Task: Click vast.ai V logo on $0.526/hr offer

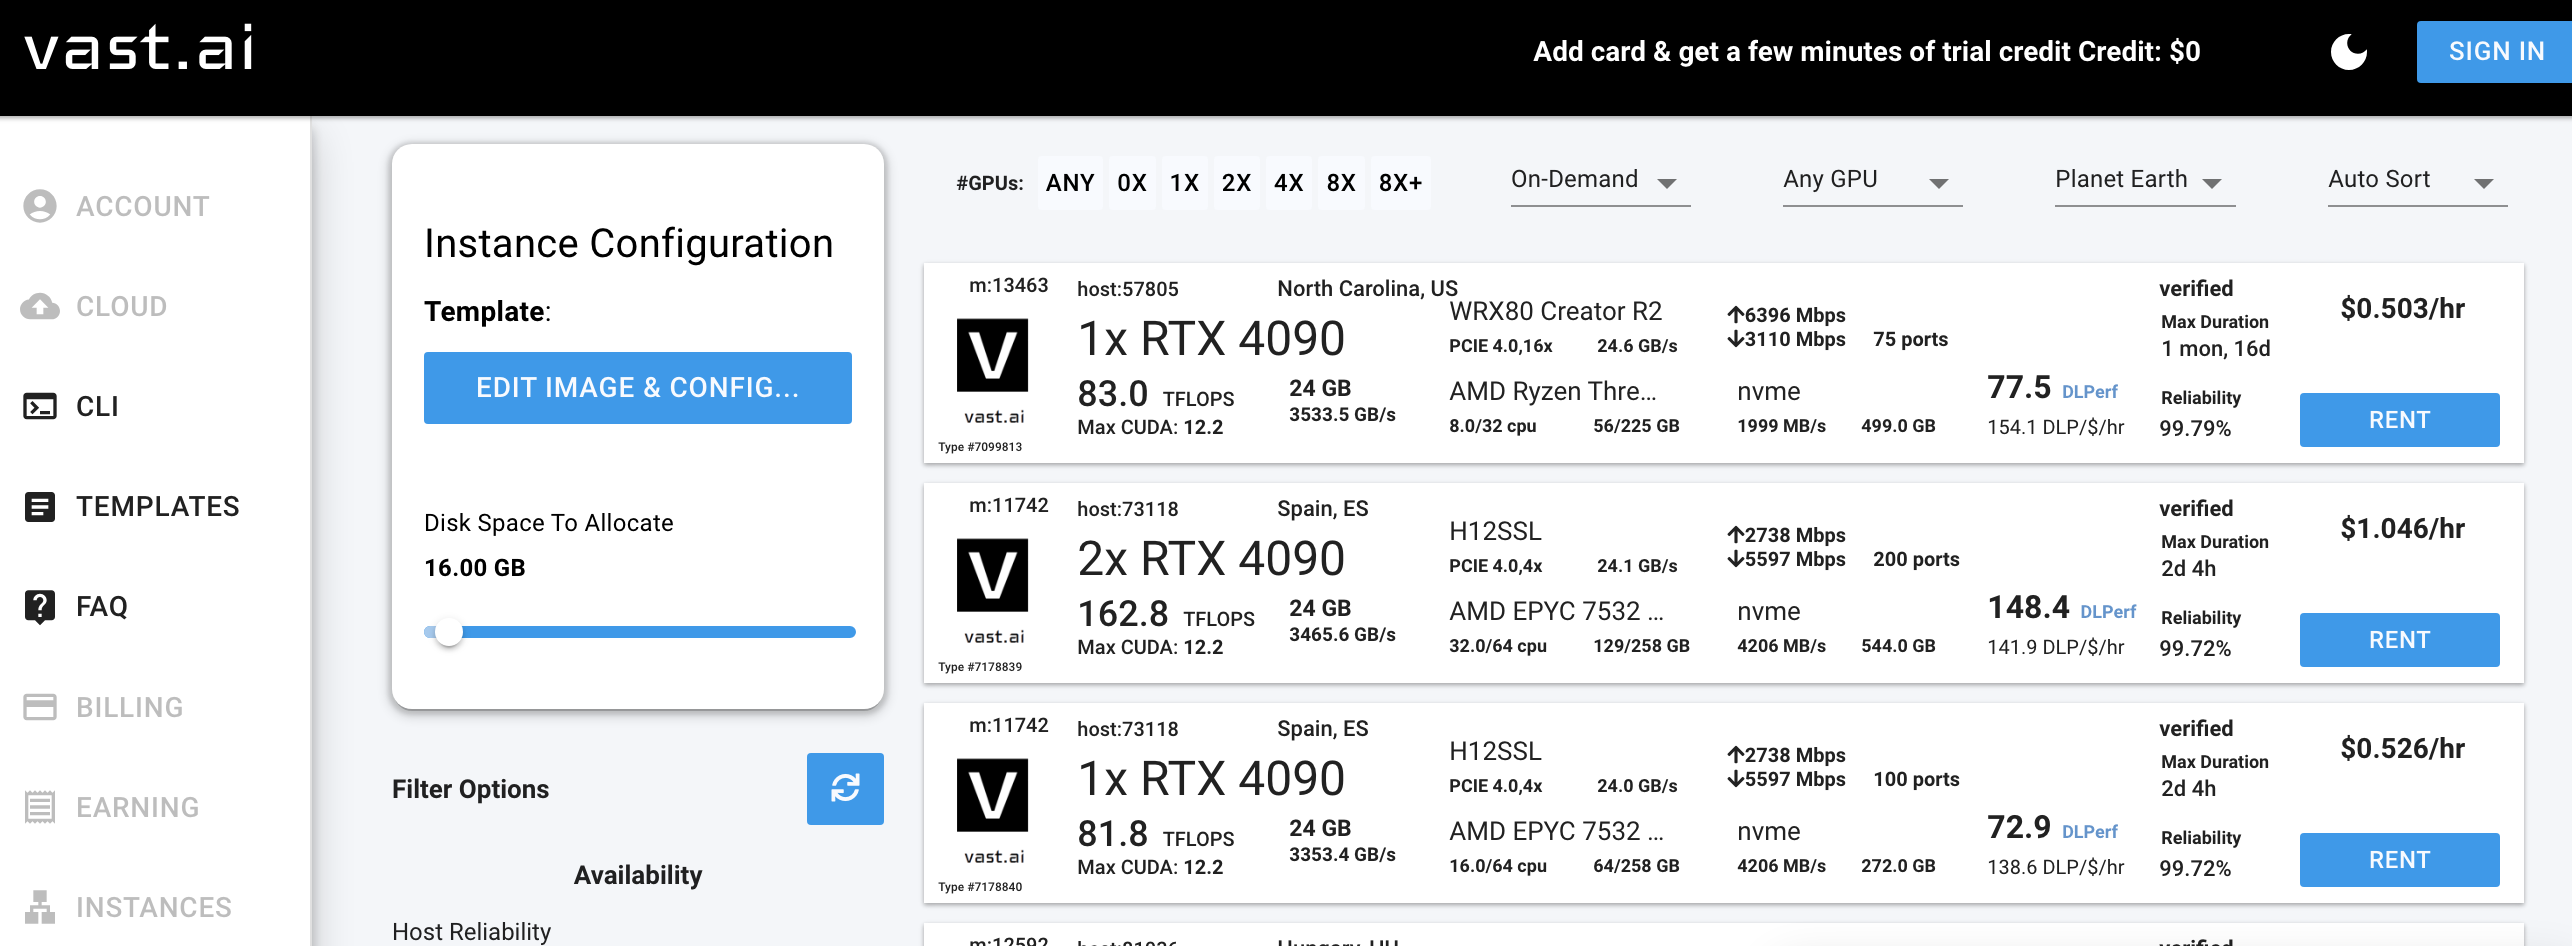Action: 993,796
